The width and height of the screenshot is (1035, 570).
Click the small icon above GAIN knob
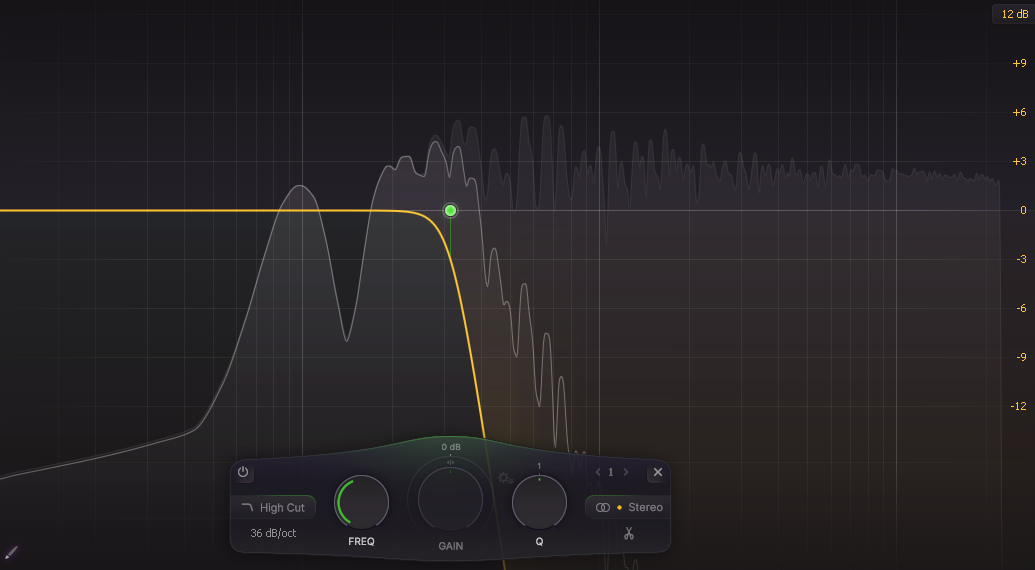(451, 462)
